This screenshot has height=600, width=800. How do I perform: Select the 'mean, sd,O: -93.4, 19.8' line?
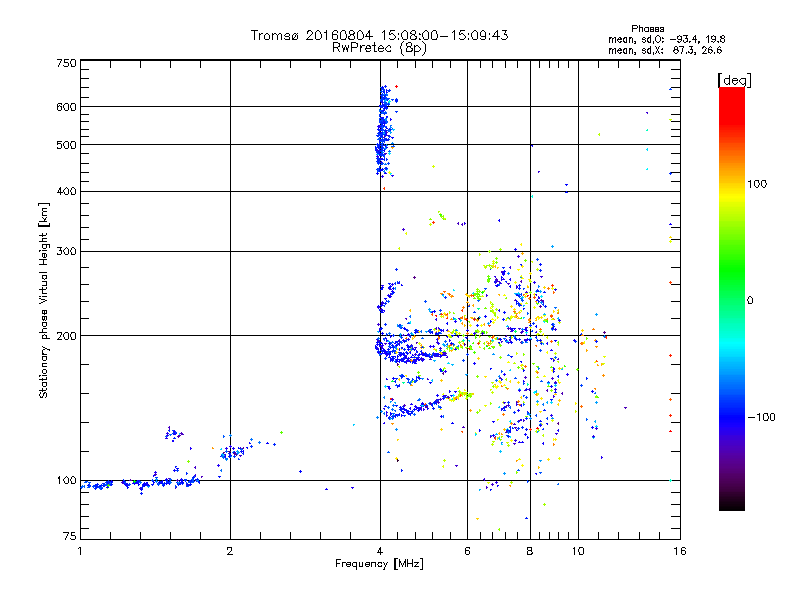[x=666, y=40]
